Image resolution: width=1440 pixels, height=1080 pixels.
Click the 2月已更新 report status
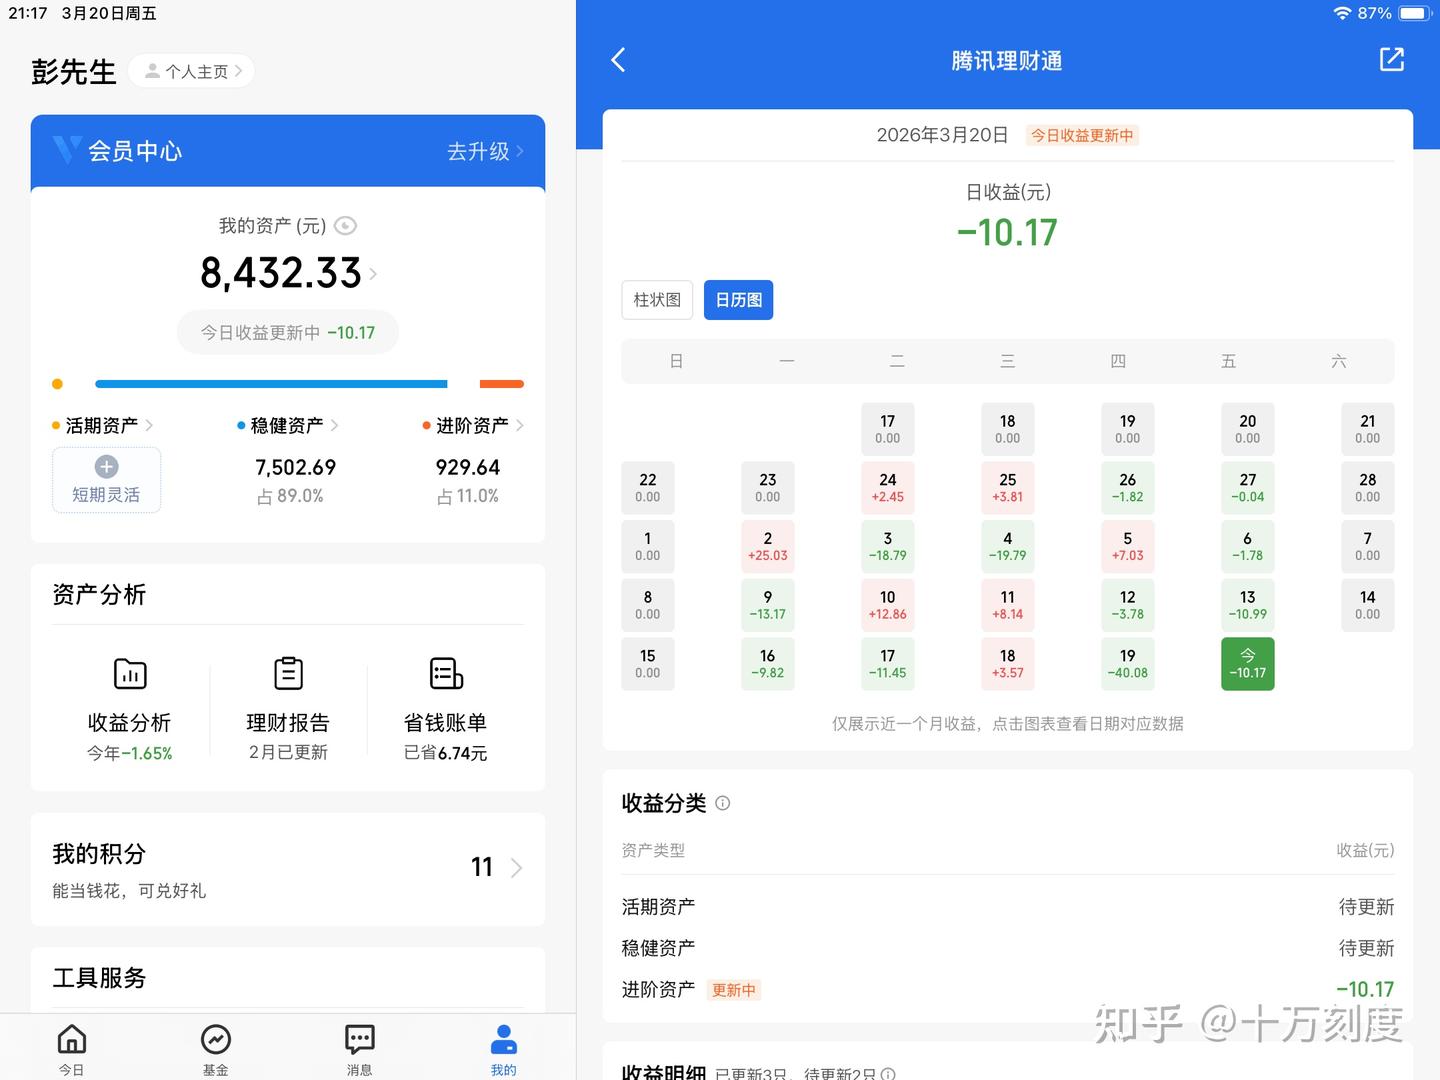(288, 752)
